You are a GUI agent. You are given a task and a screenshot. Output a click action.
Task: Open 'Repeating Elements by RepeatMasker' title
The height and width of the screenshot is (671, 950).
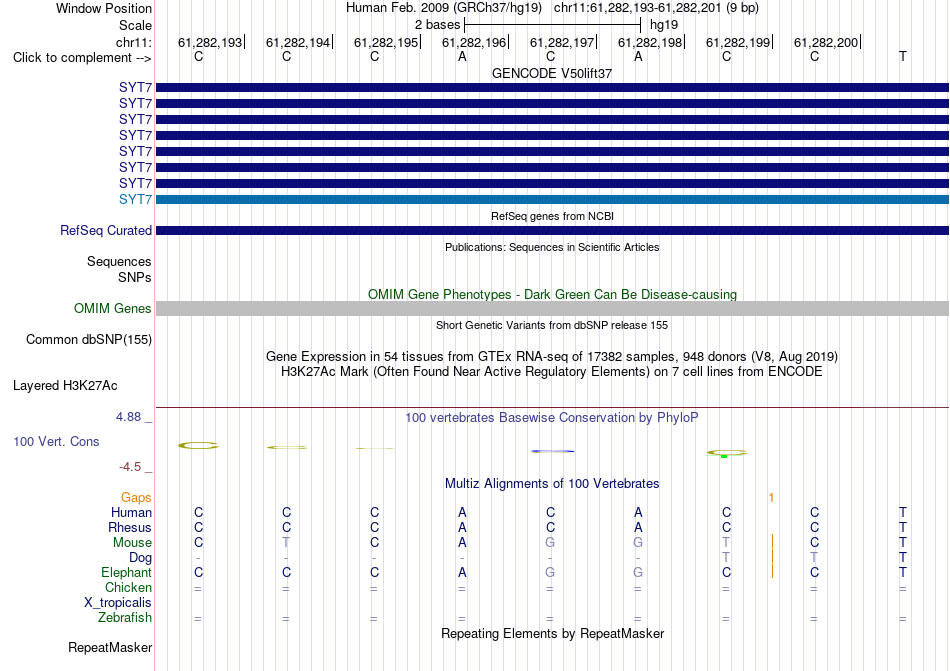click(x=552, y=633)
